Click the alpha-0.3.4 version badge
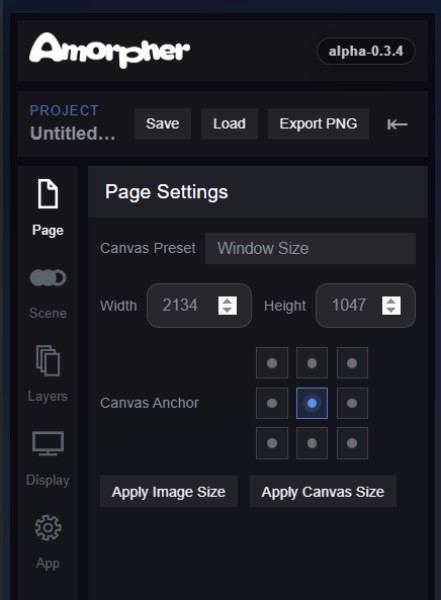This screenshot has height=600, width=441. click(x=366, y=51)
